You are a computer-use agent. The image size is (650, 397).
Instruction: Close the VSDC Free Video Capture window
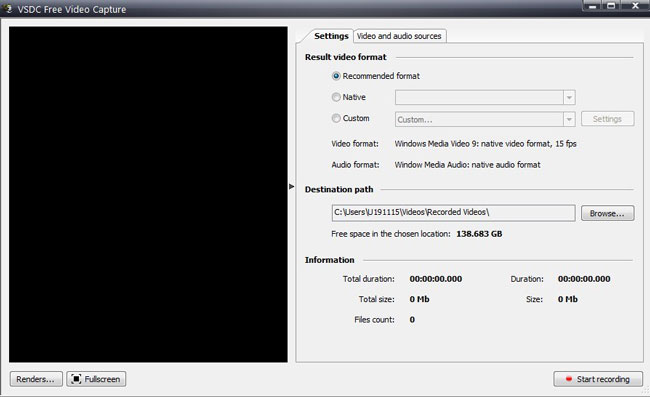(x=635, y=6)
